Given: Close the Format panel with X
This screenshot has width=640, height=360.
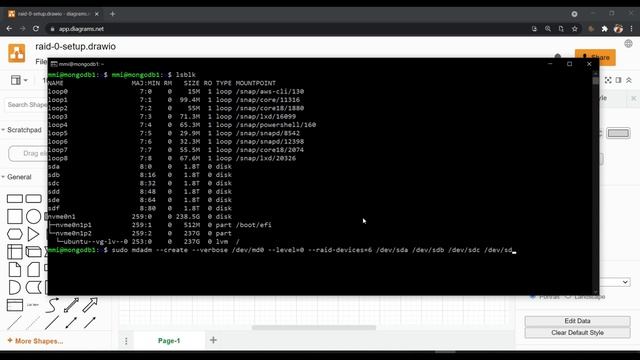Looking at the screenshot, I should pos(633,98).
